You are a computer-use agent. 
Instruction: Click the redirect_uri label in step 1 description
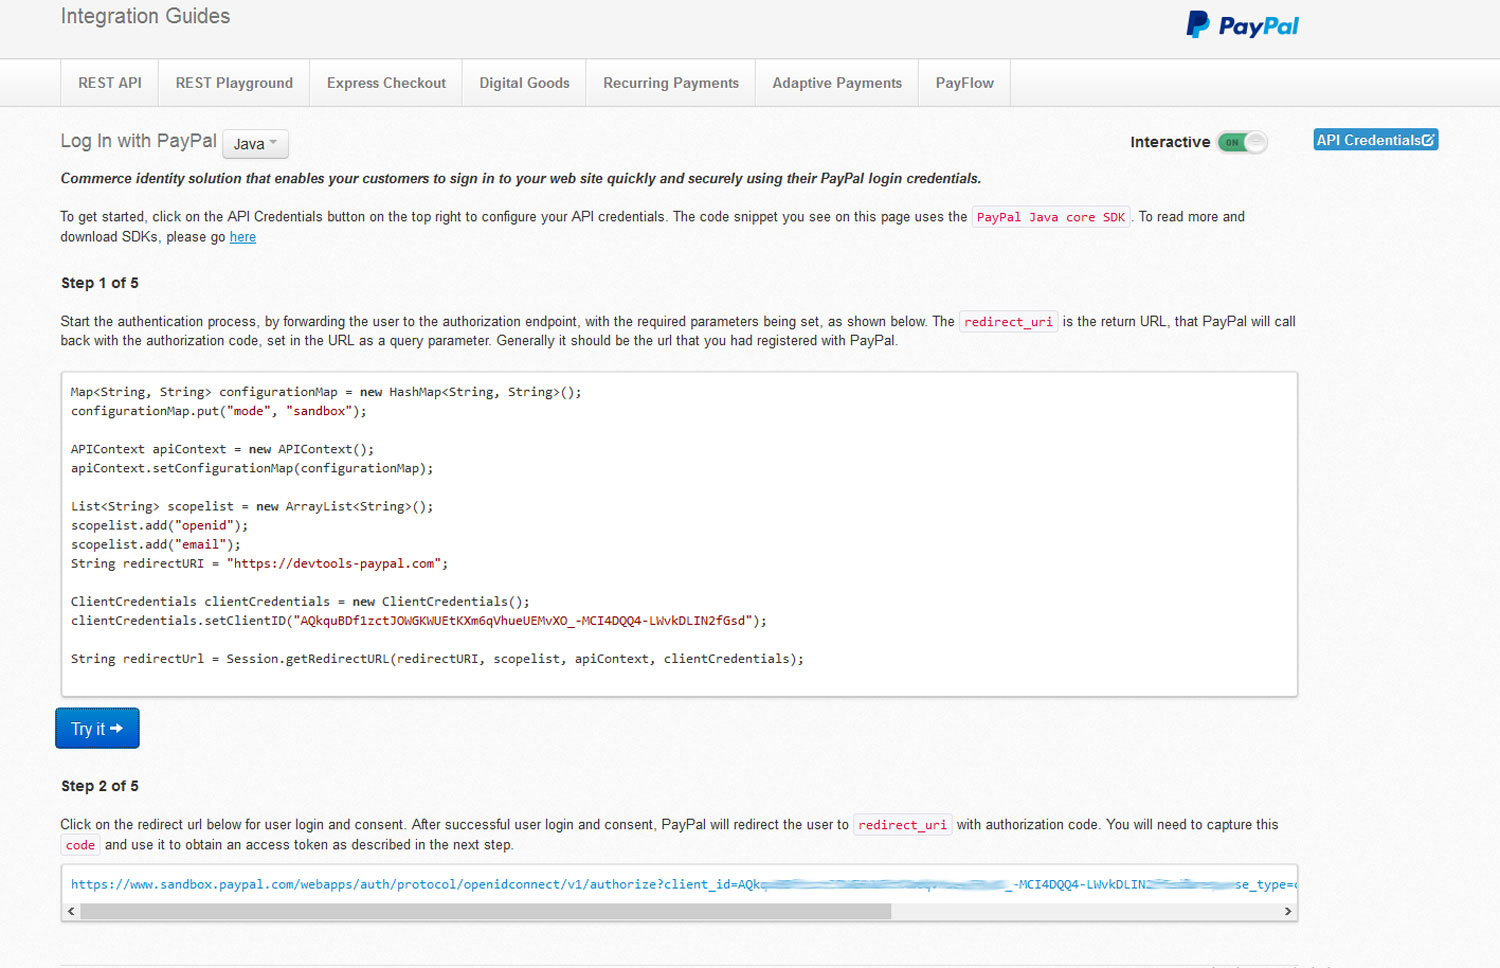[1008, 322]
